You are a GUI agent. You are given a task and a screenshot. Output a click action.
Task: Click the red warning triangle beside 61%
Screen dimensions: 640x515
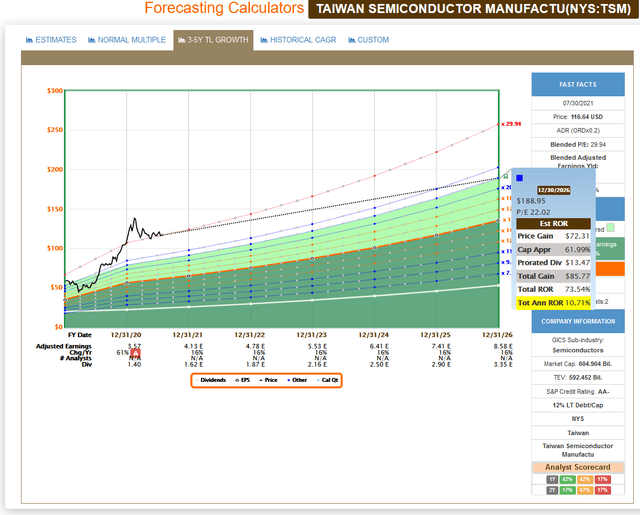point(136,353)
